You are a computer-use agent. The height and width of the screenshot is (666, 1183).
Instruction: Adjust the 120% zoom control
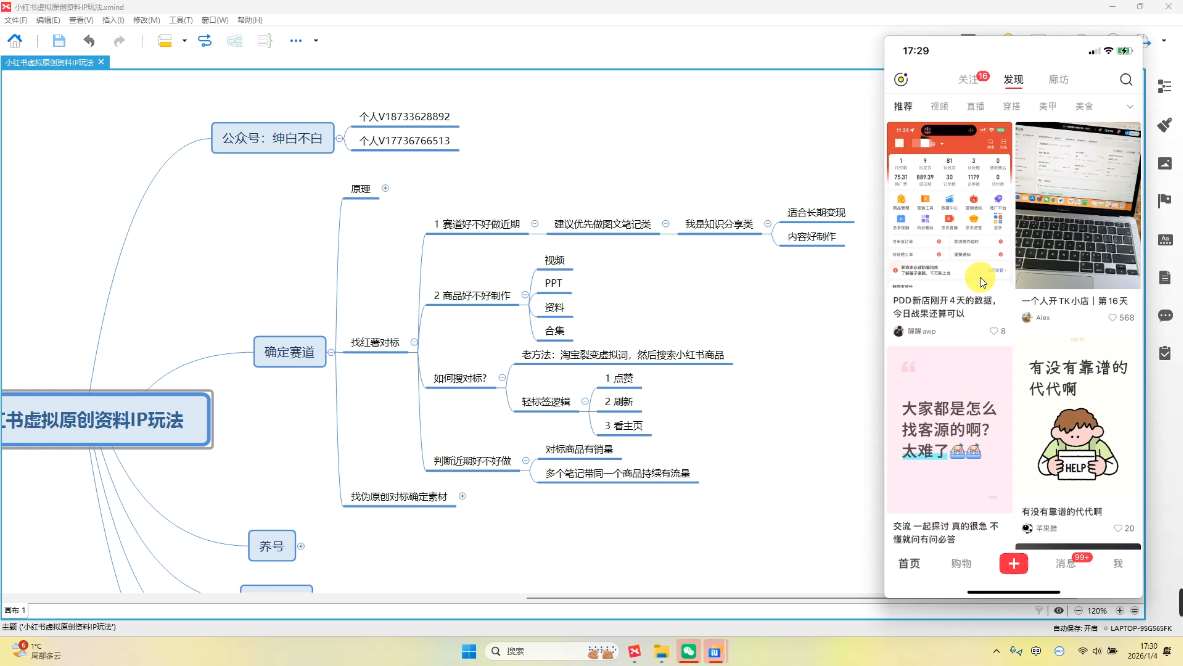(x=1097, y=610)
